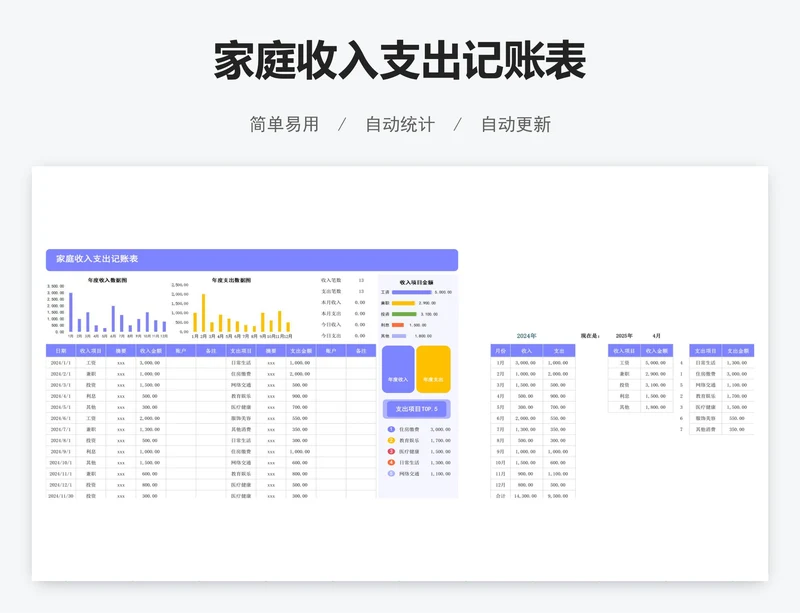Click the purple 家庭收入支出记账表 banner
Image resolution: width=800 pixels, height=613 pixels.
coord(252,260)
